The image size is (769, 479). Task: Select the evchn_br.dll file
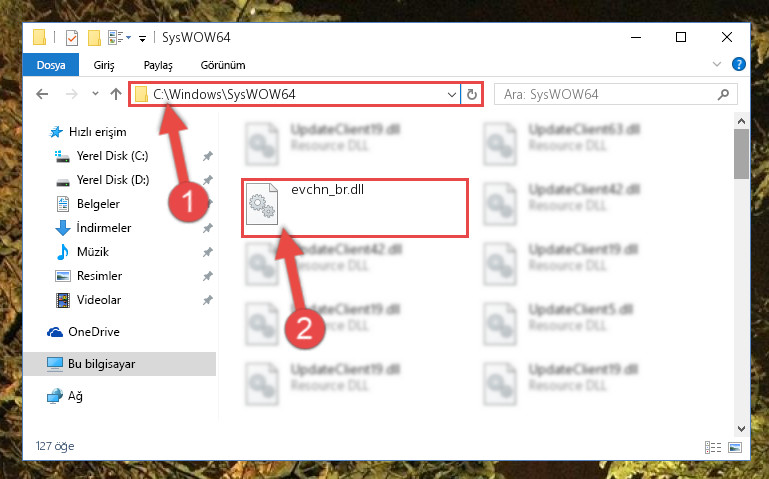click(355, 208)
